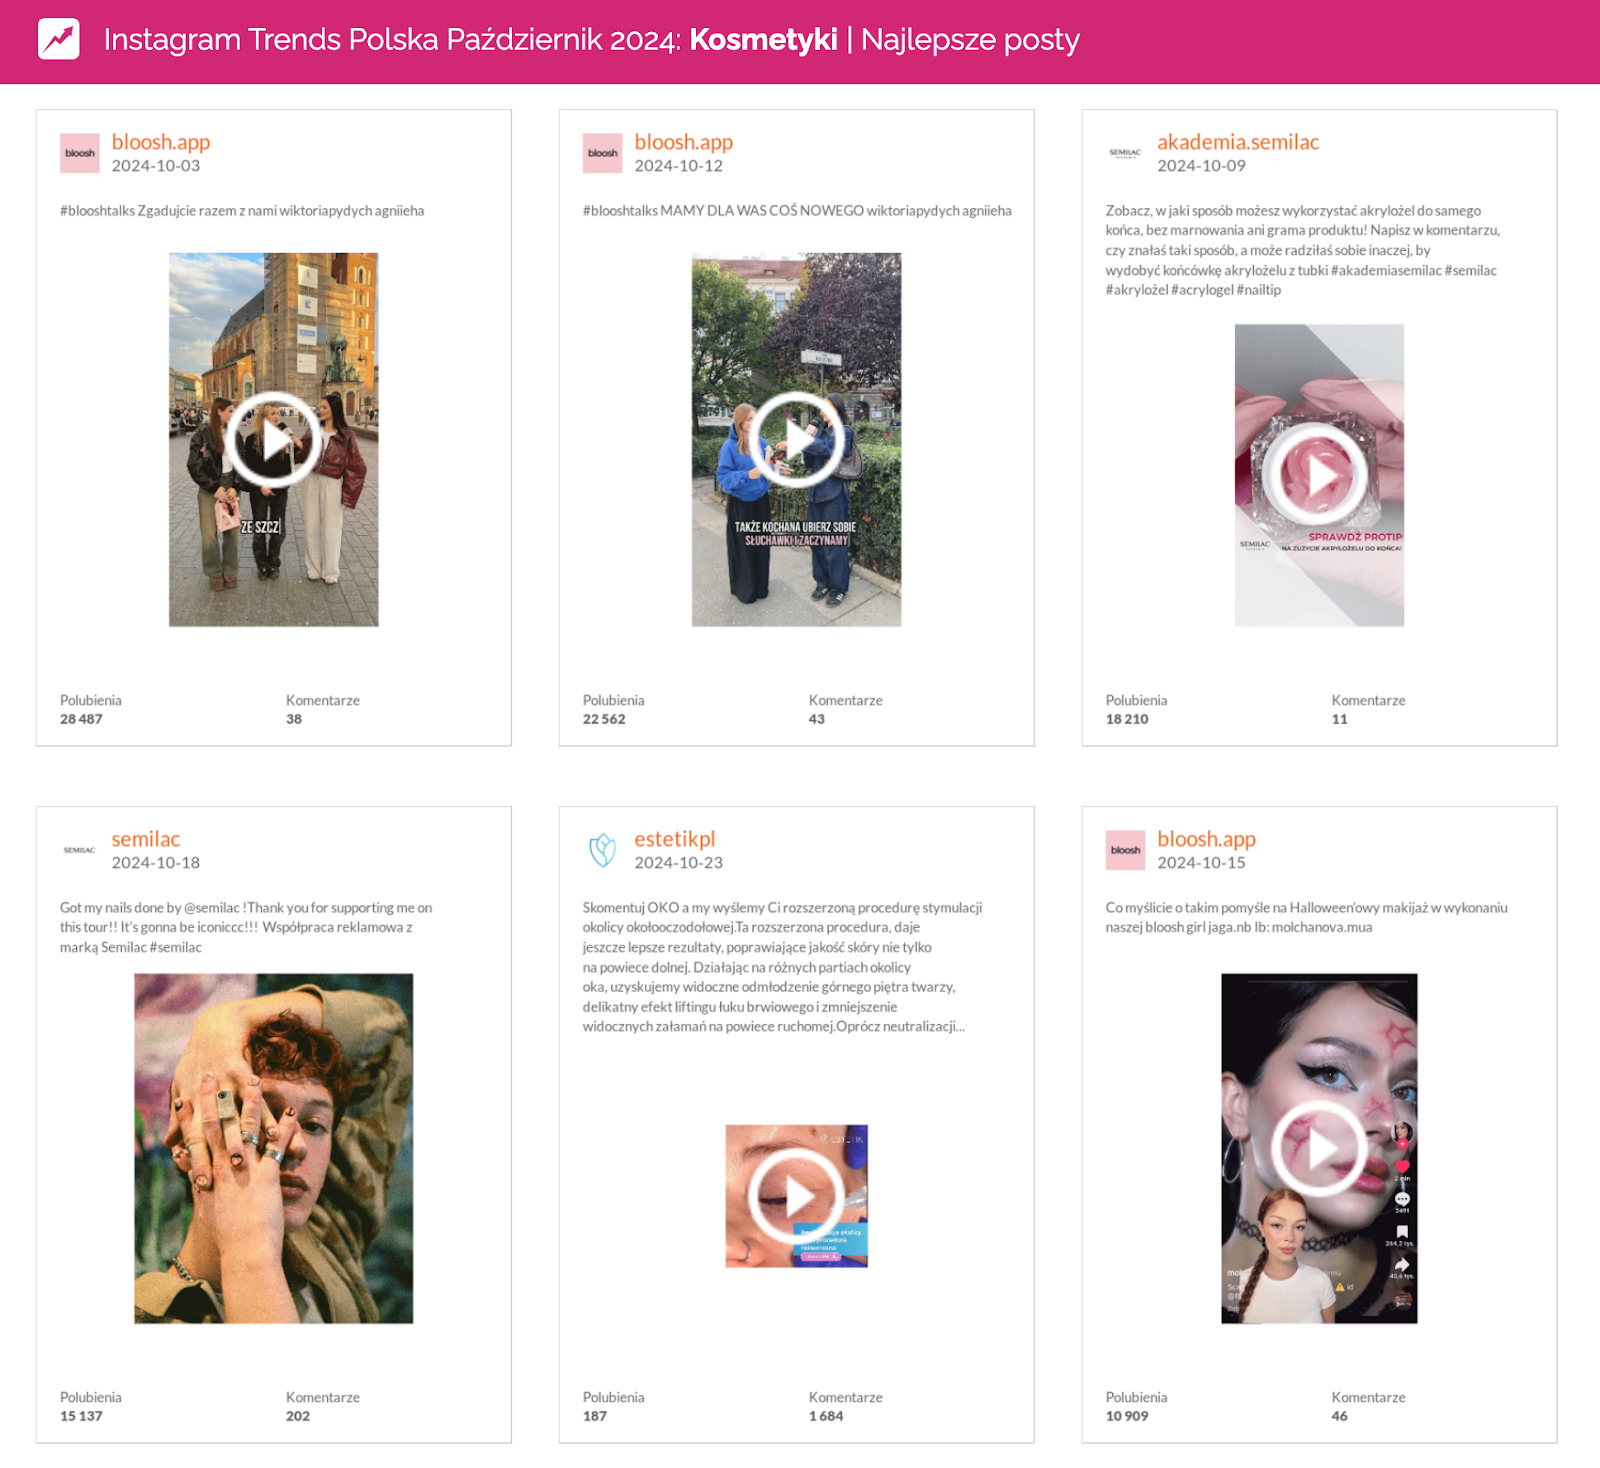Click comments count 43
The height and width of the screenshot is (1468, 1600).
point(817,719)
